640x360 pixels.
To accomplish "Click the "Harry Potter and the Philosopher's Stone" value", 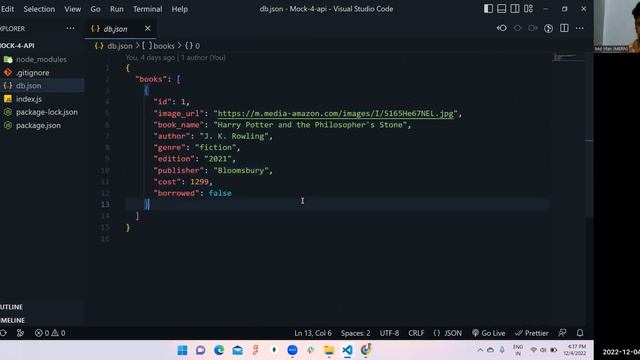I will click(x=312, y=125).
